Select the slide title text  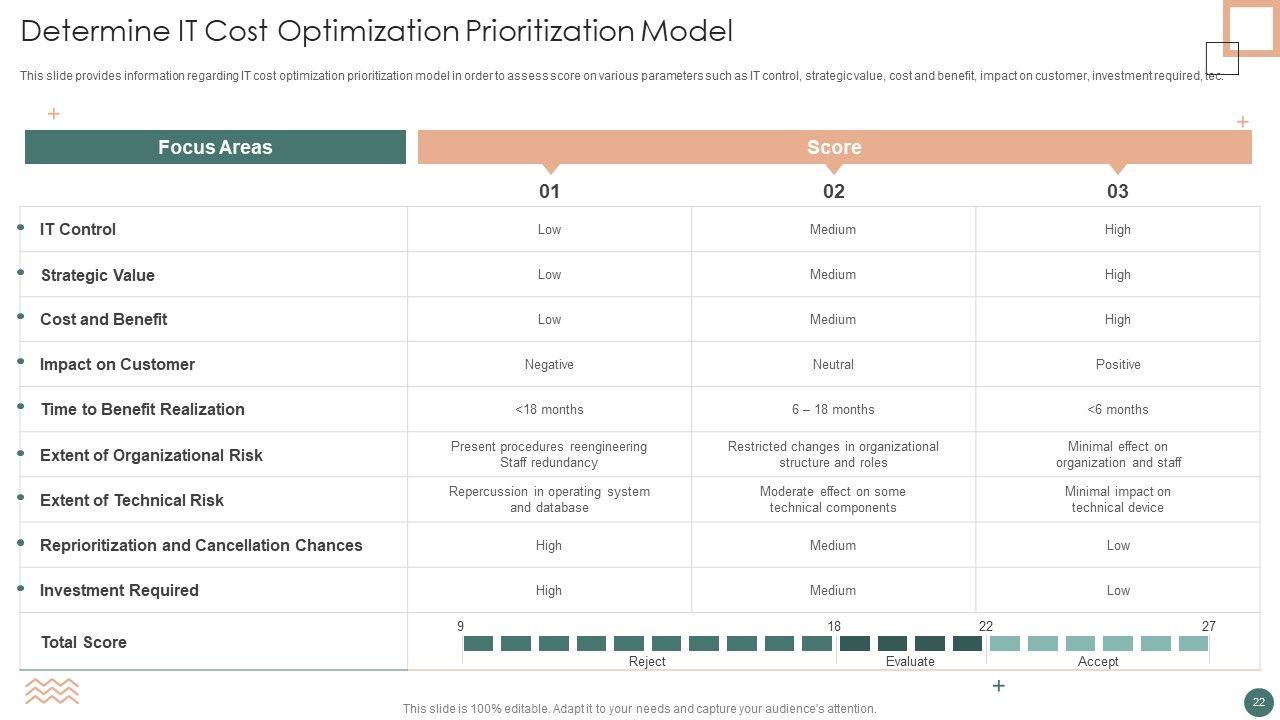(376, 31)
